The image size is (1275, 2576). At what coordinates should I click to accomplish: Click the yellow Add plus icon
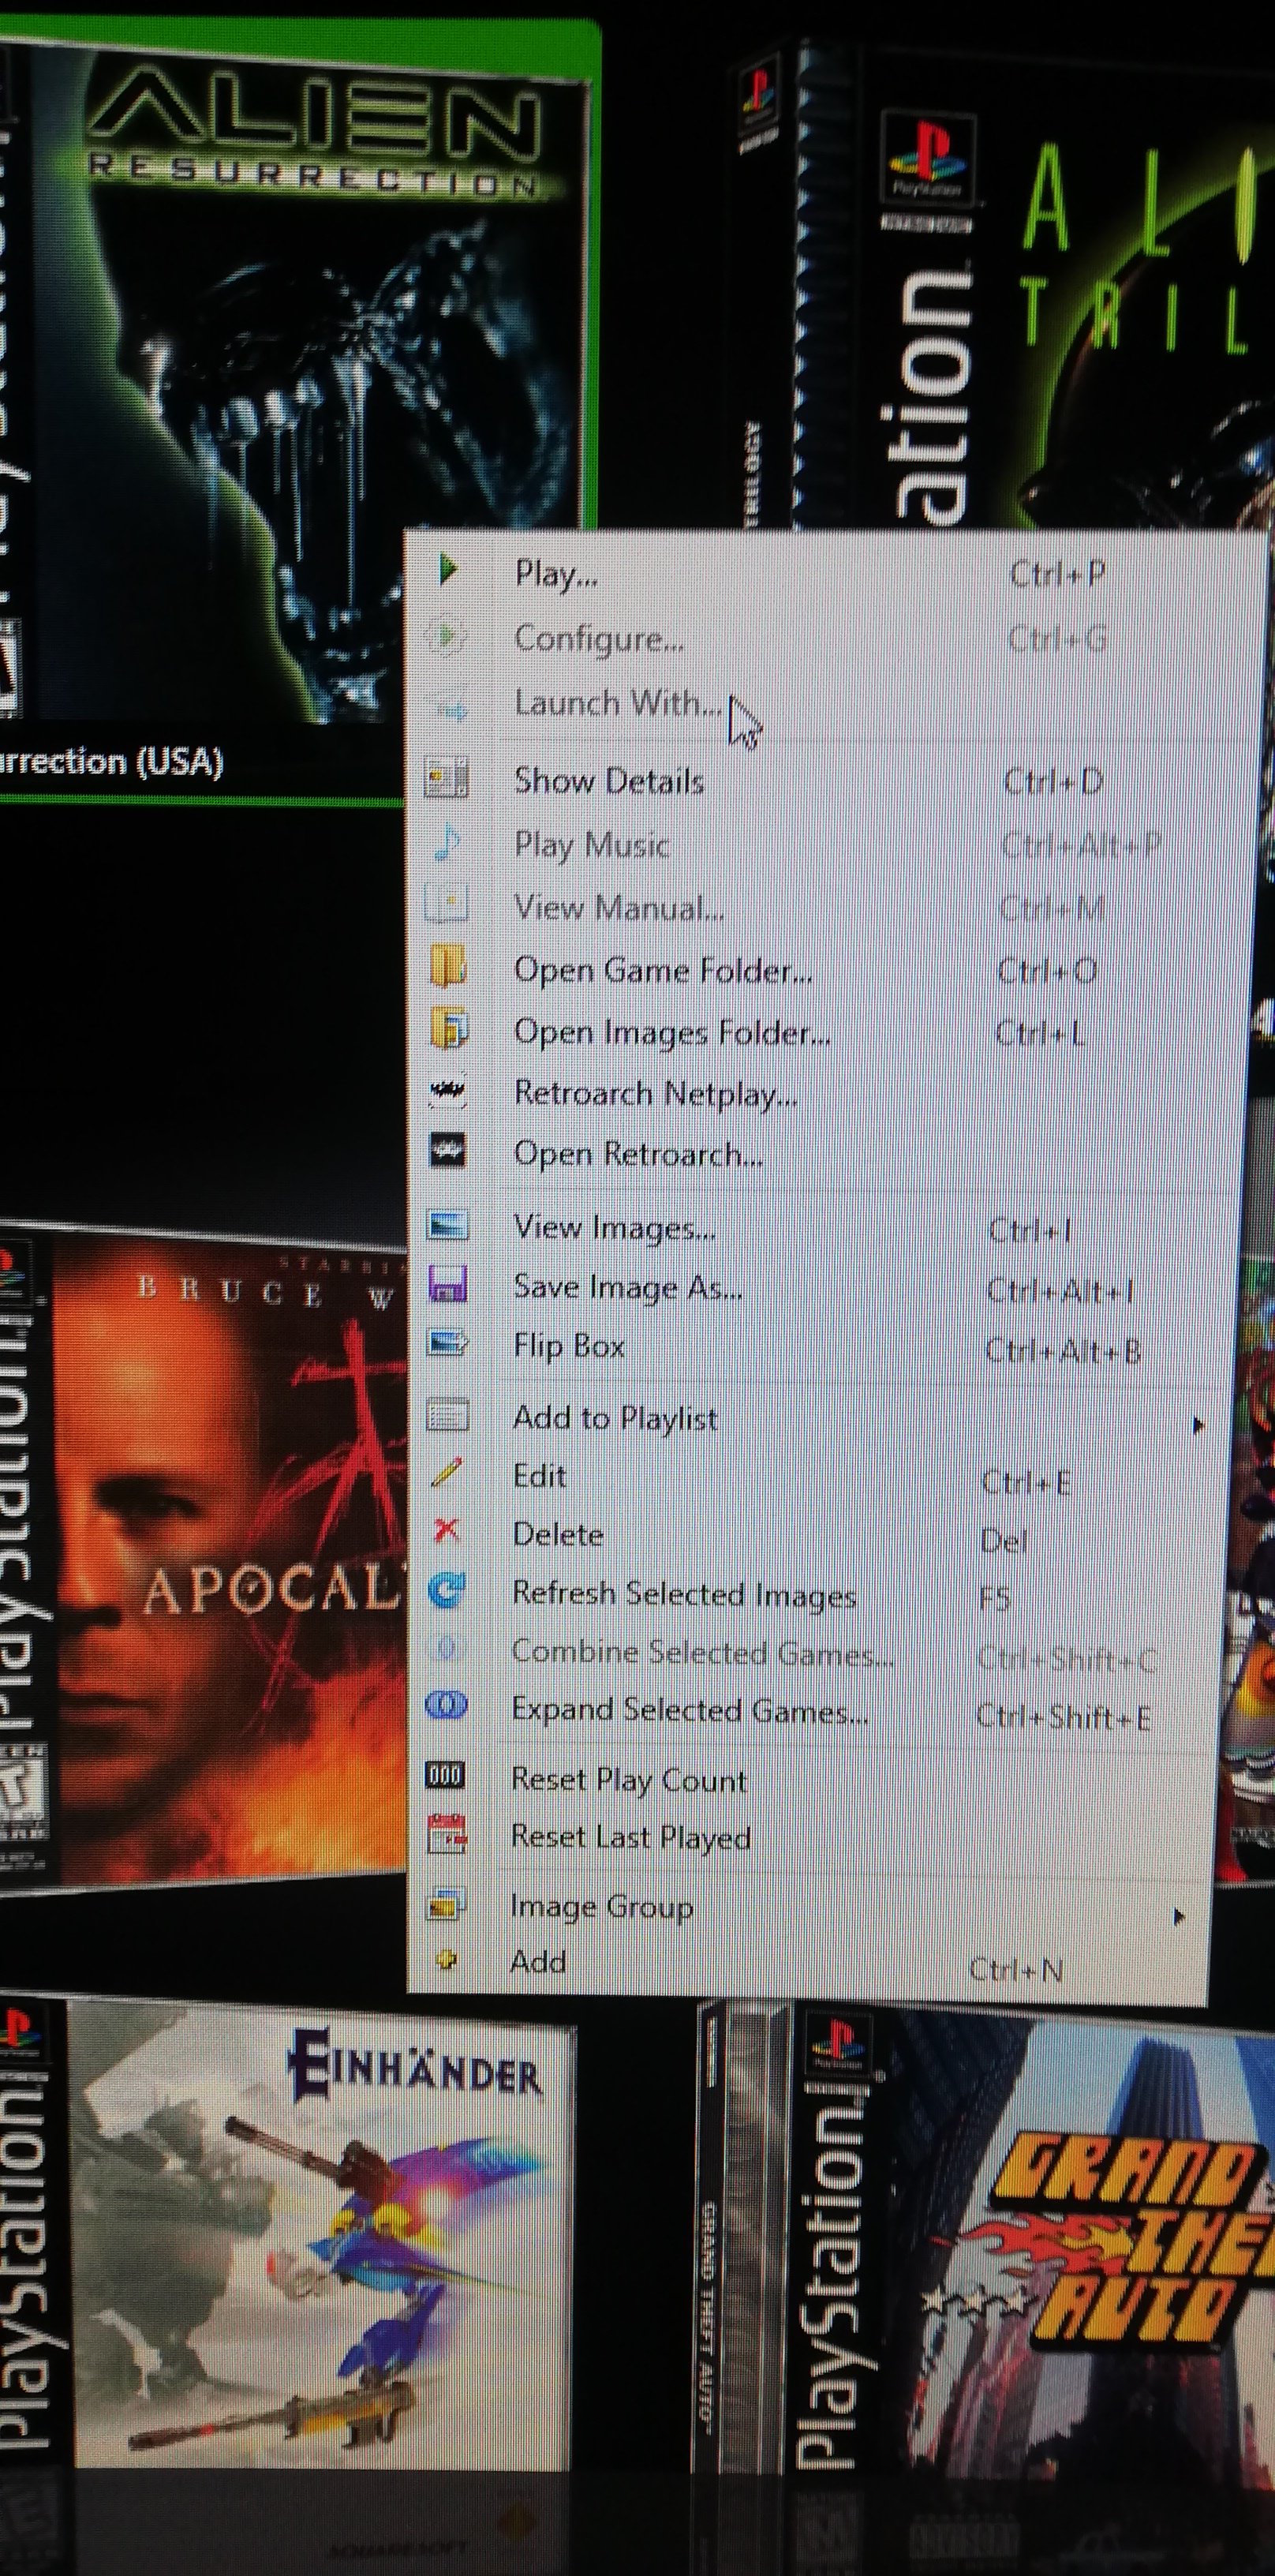(x=446, y=1960)
